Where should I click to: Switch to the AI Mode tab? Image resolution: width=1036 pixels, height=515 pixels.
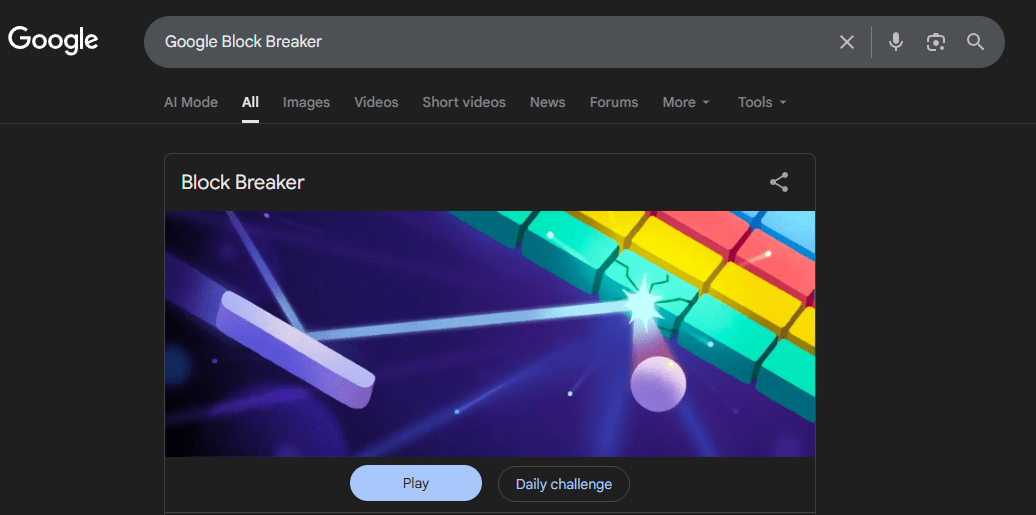click(x=191, y=102)
